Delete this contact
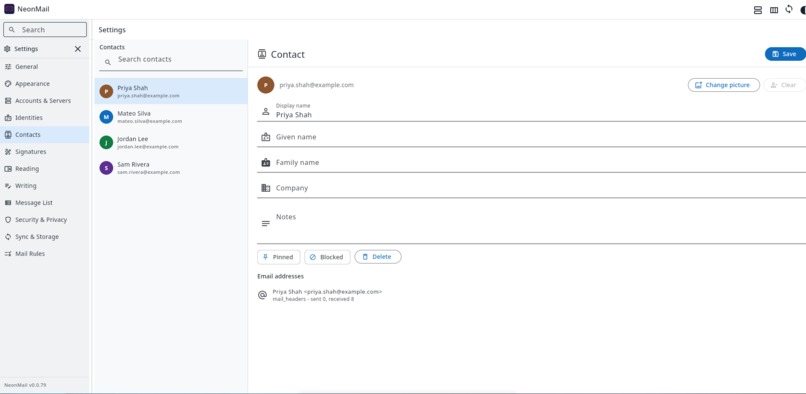806x394 pixels. click(x=378, y=257)
